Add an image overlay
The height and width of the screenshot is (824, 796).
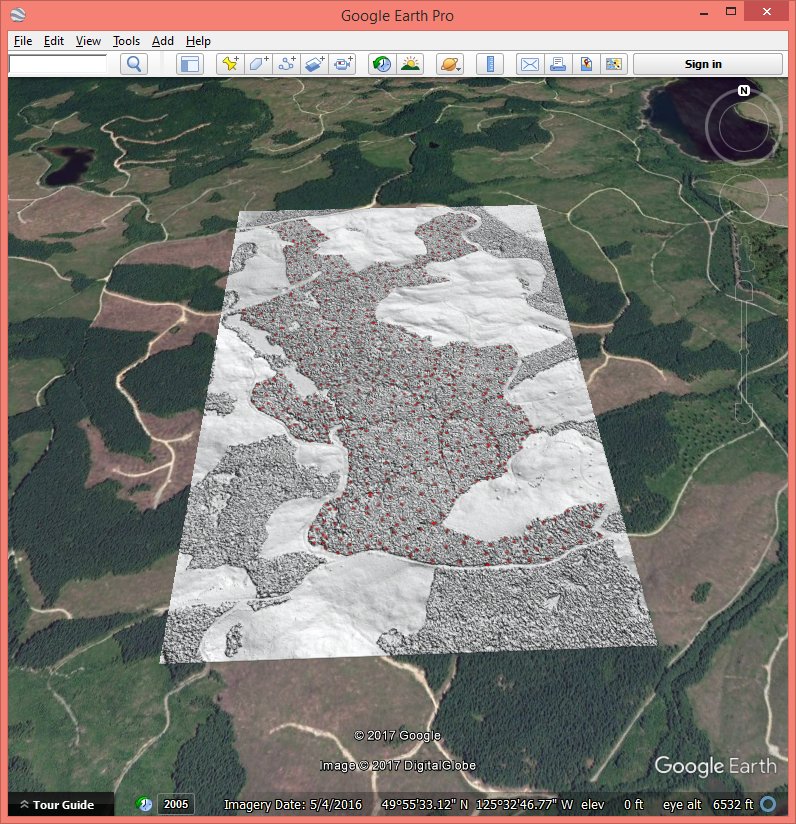315,64
